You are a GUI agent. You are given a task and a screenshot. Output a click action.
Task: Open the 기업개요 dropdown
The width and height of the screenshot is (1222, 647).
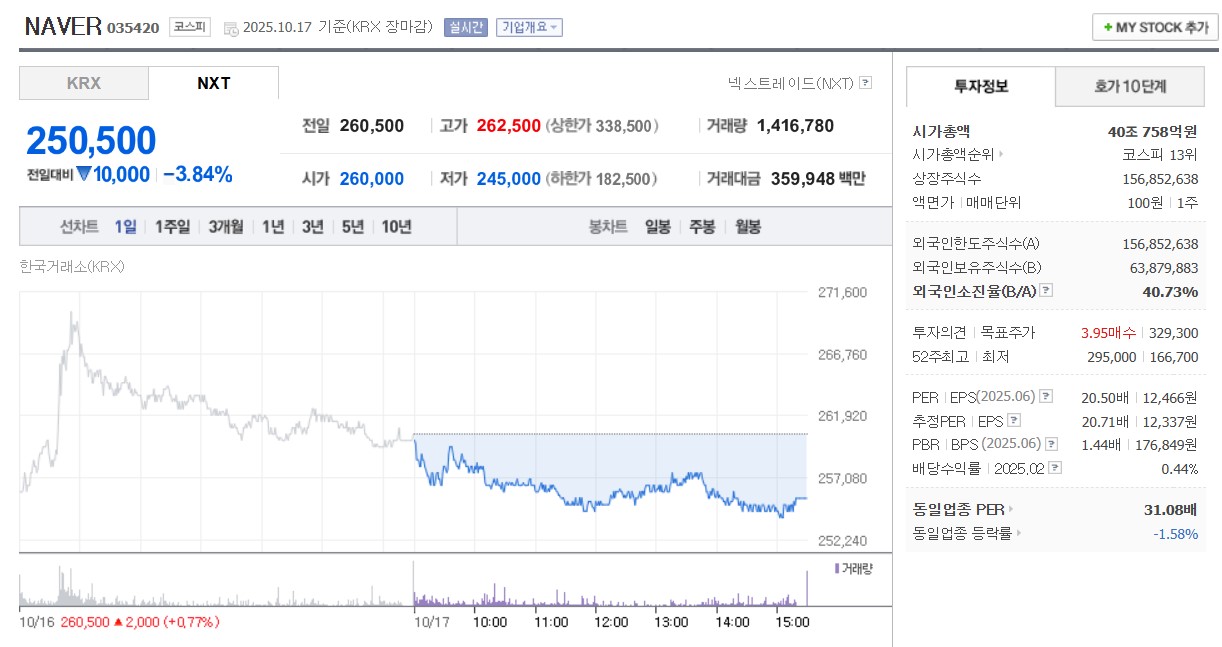(530, 27)
